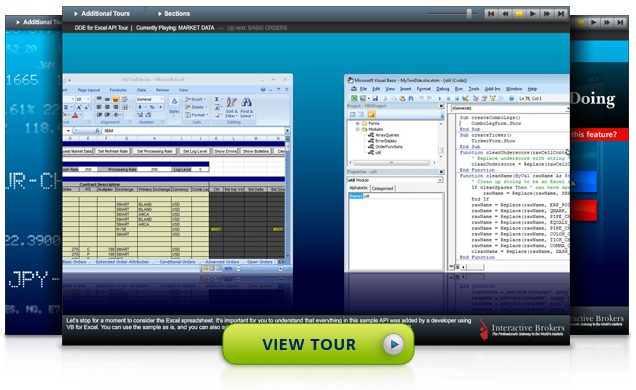Click Show Errors button in spreadsheet

tap(225, 151)
